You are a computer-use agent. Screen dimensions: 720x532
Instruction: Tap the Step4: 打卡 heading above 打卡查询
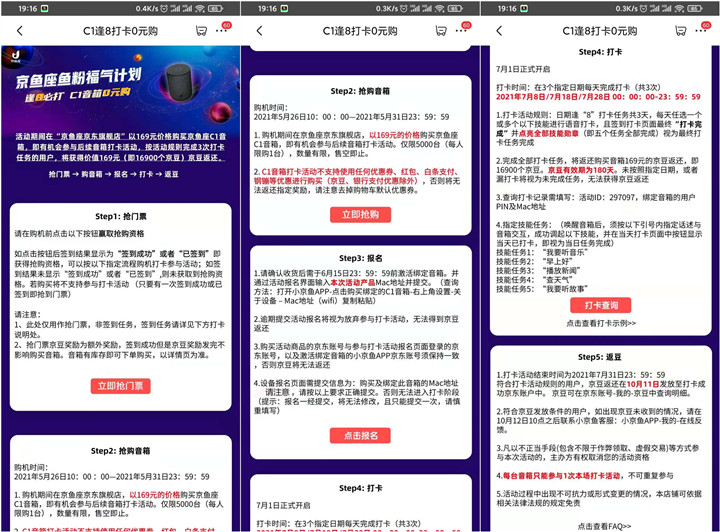(x=600, y=52)
